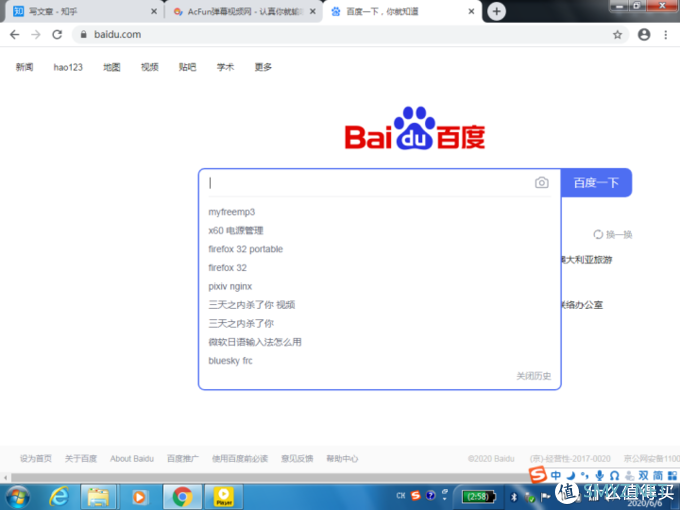
Task: Click the Sogou S logo on IME bar
Action: click(x=538, y=474)
